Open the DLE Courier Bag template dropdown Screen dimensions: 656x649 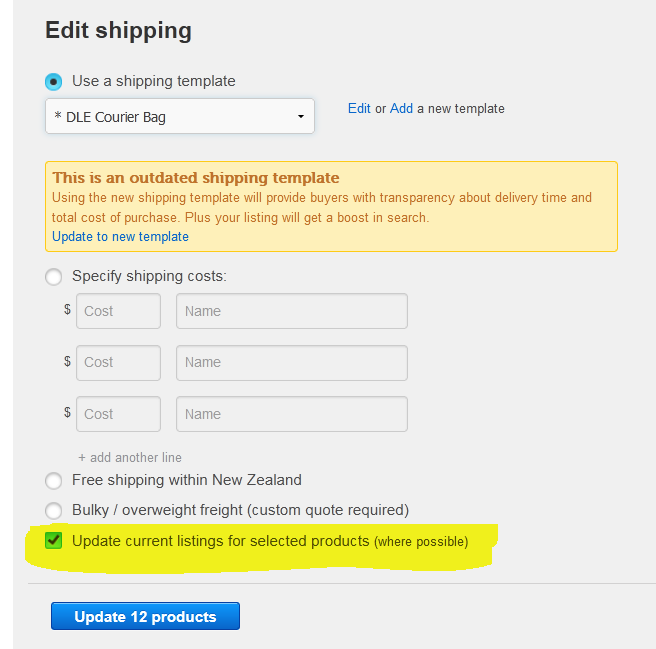tap(180, 117)
